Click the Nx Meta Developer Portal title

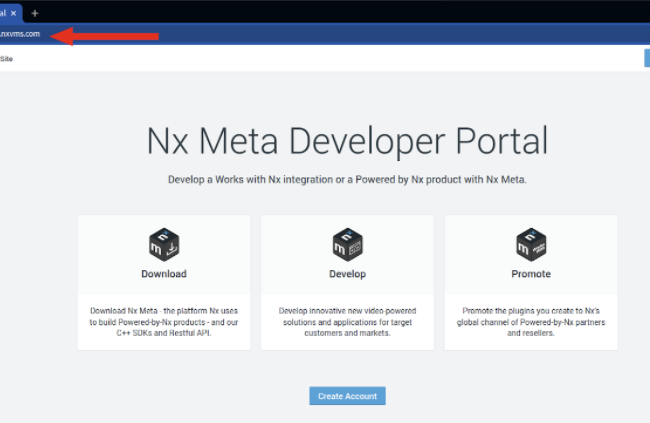(347, 141)
